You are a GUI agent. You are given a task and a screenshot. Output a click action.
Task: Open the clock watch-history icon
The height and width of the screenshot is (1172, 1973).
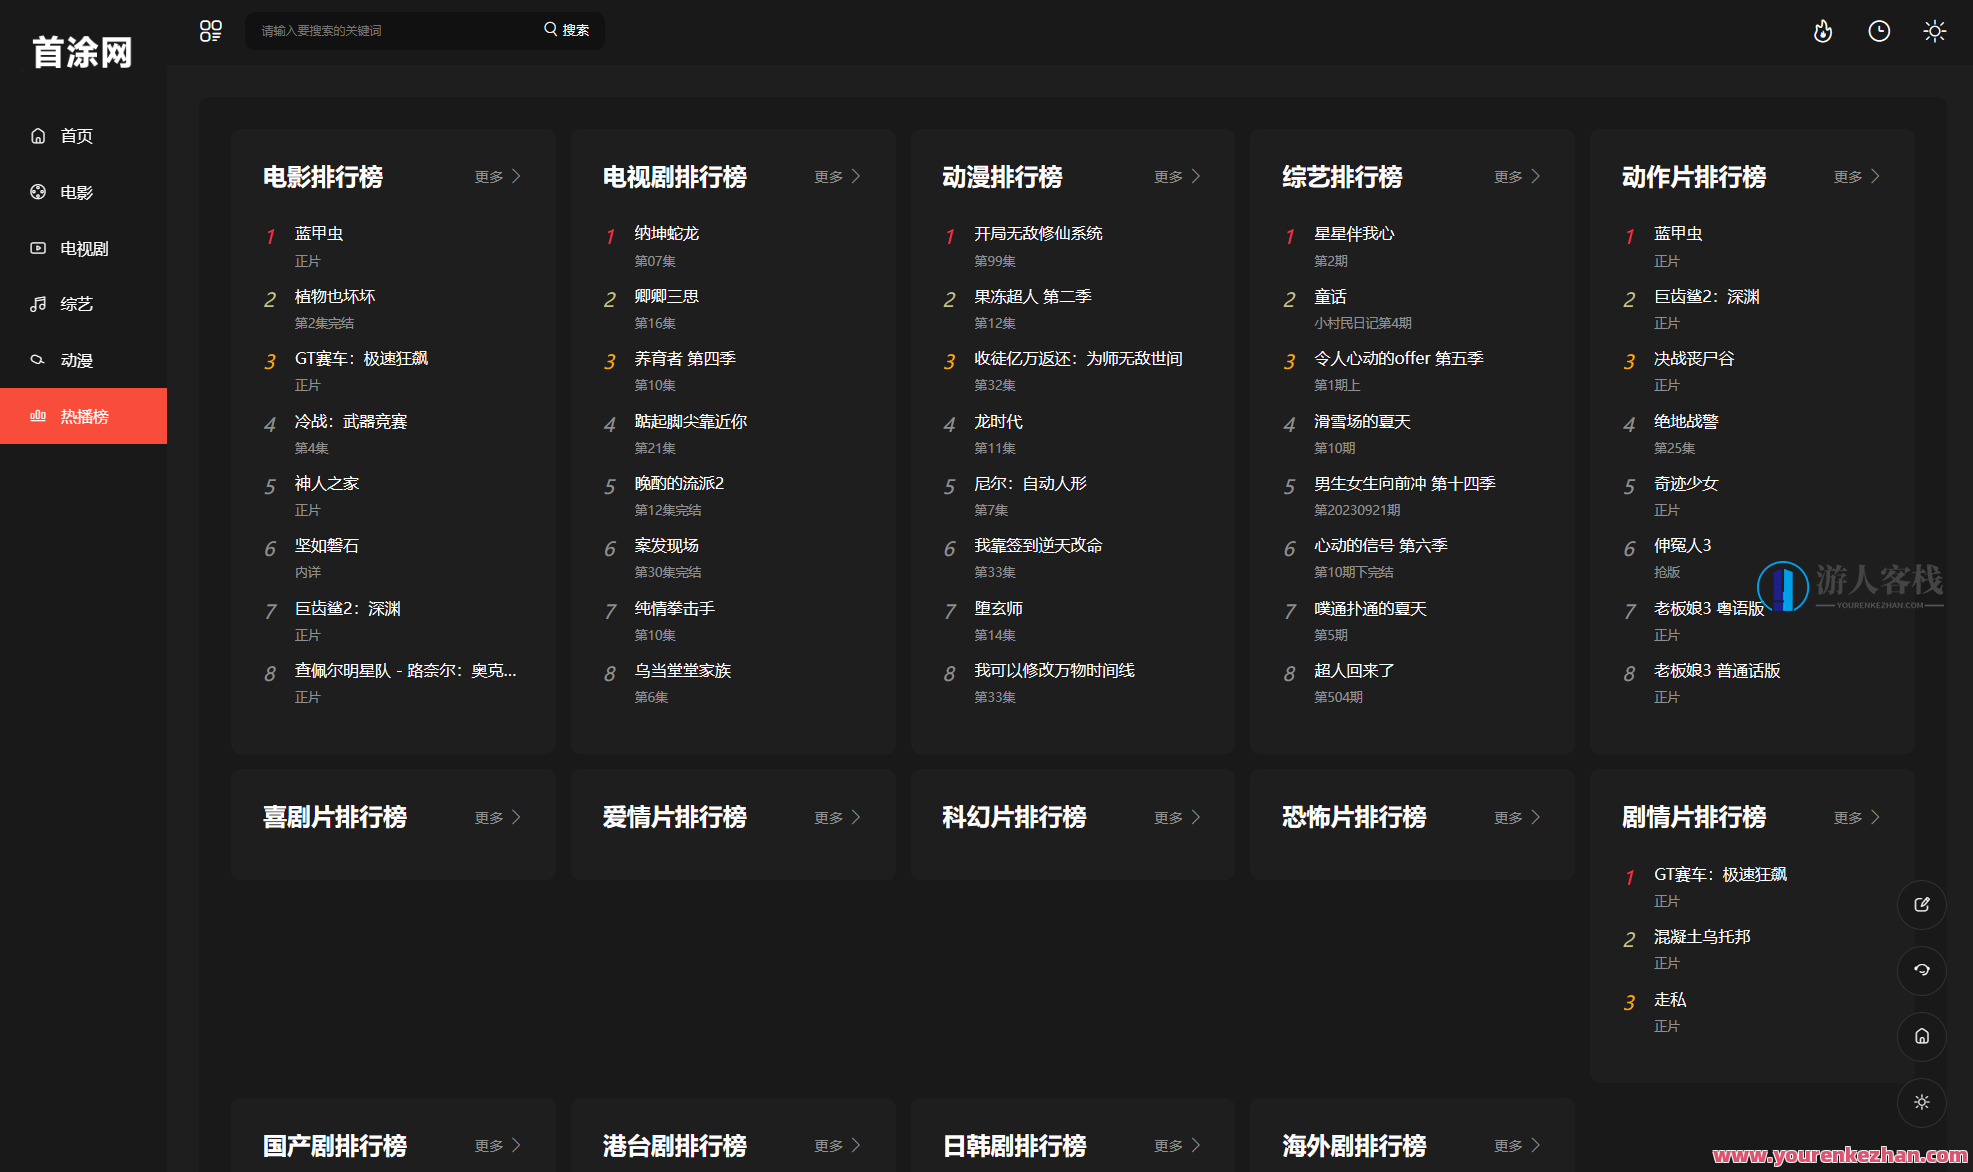pyautogui.click(x=1879, y=32)
